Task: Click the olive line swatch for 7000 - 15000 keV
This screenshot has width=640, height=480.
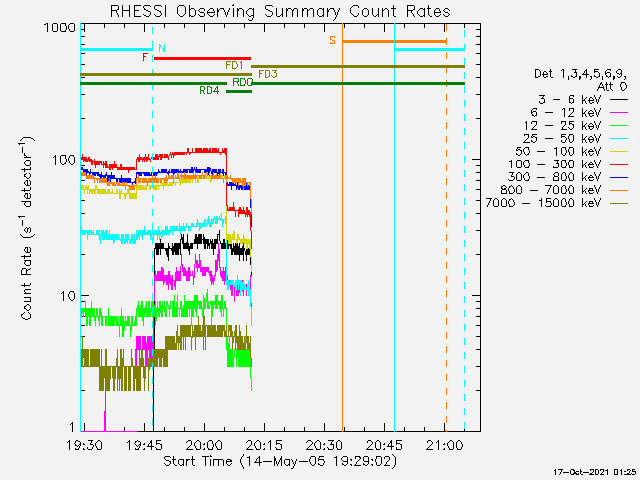Action: 619,203
